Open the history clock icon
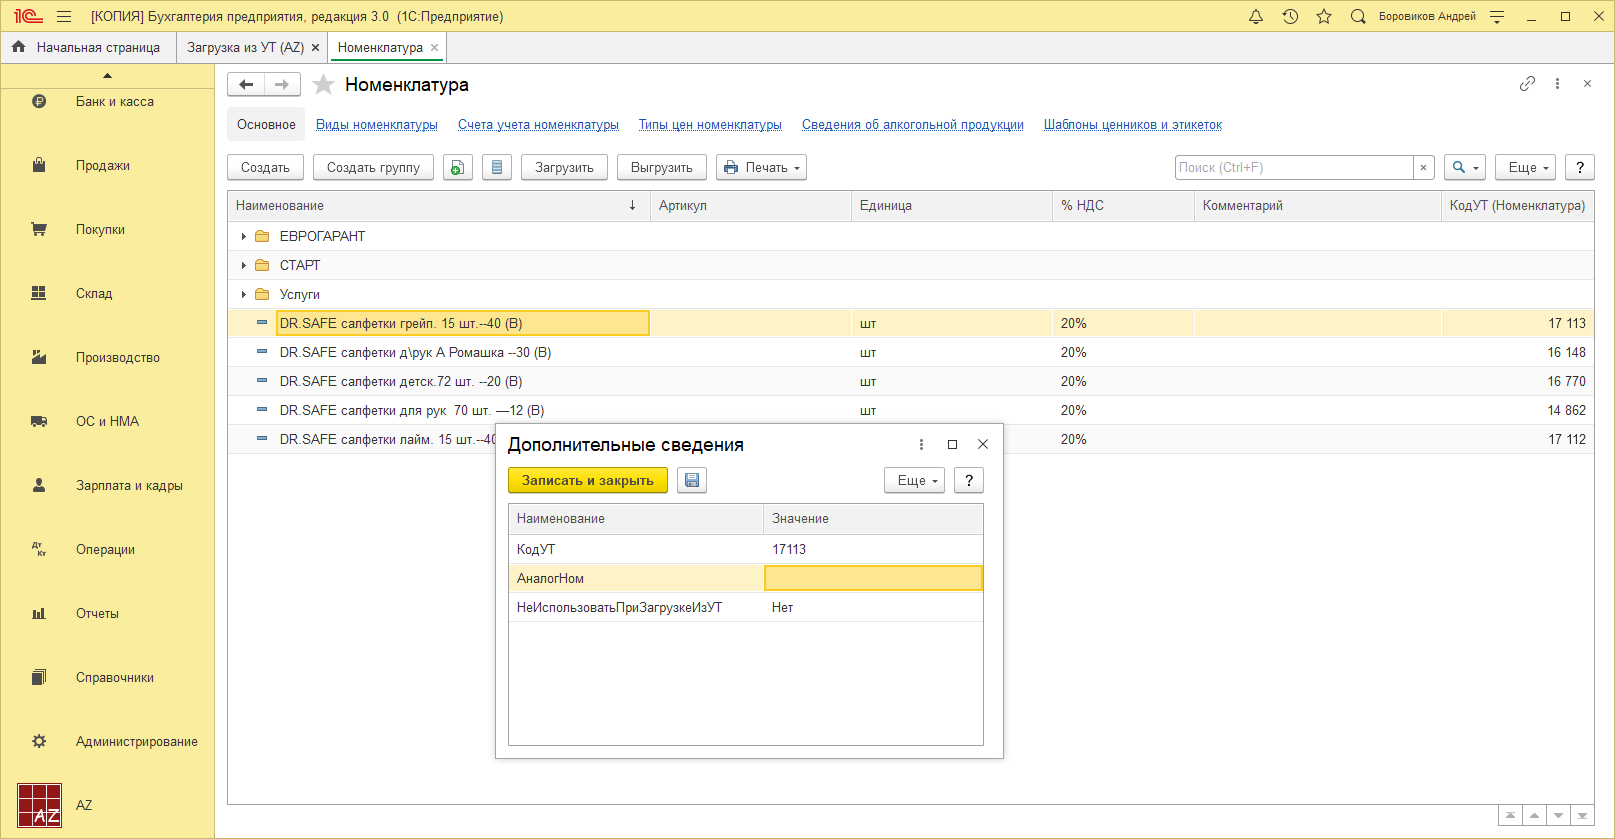Viewport: 1615px width, 839px height. coord(1290,16)
